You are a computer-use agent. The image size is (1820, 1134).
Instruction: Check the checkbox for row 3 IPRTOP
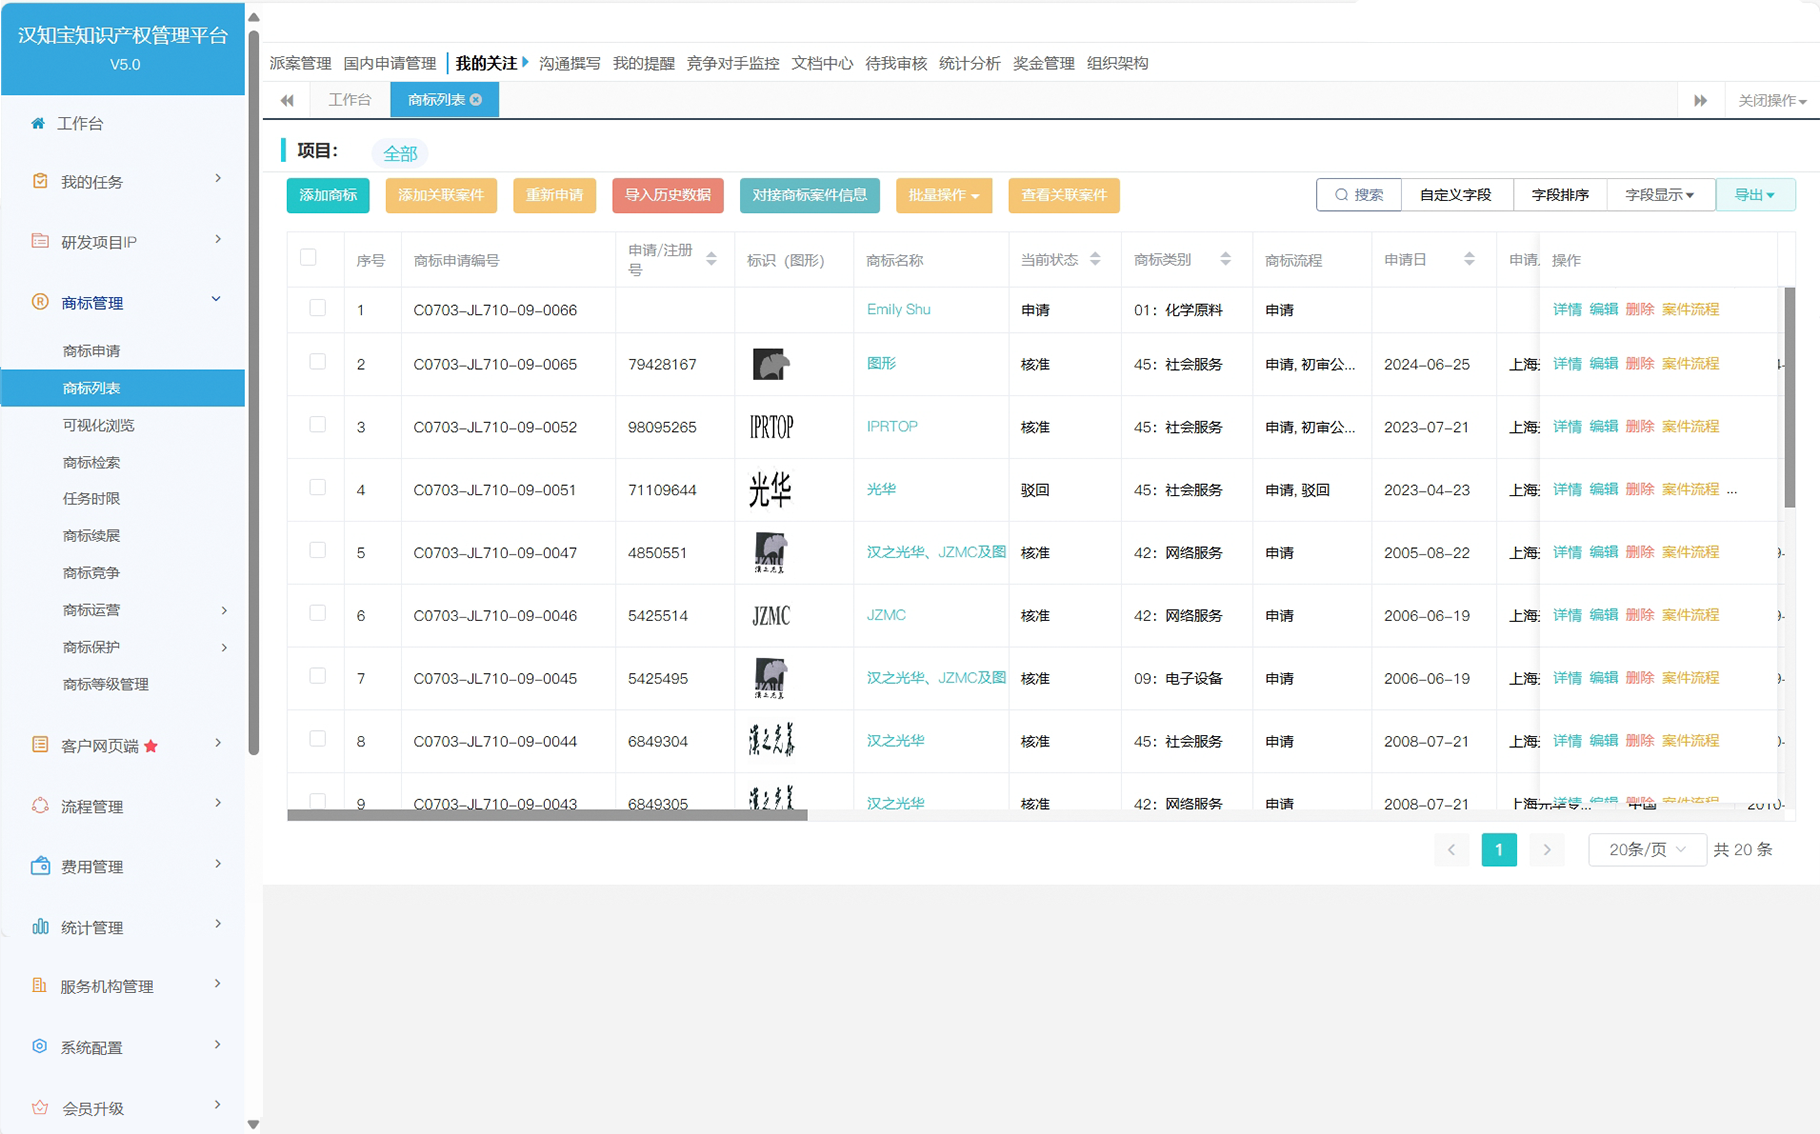point(317,425)
